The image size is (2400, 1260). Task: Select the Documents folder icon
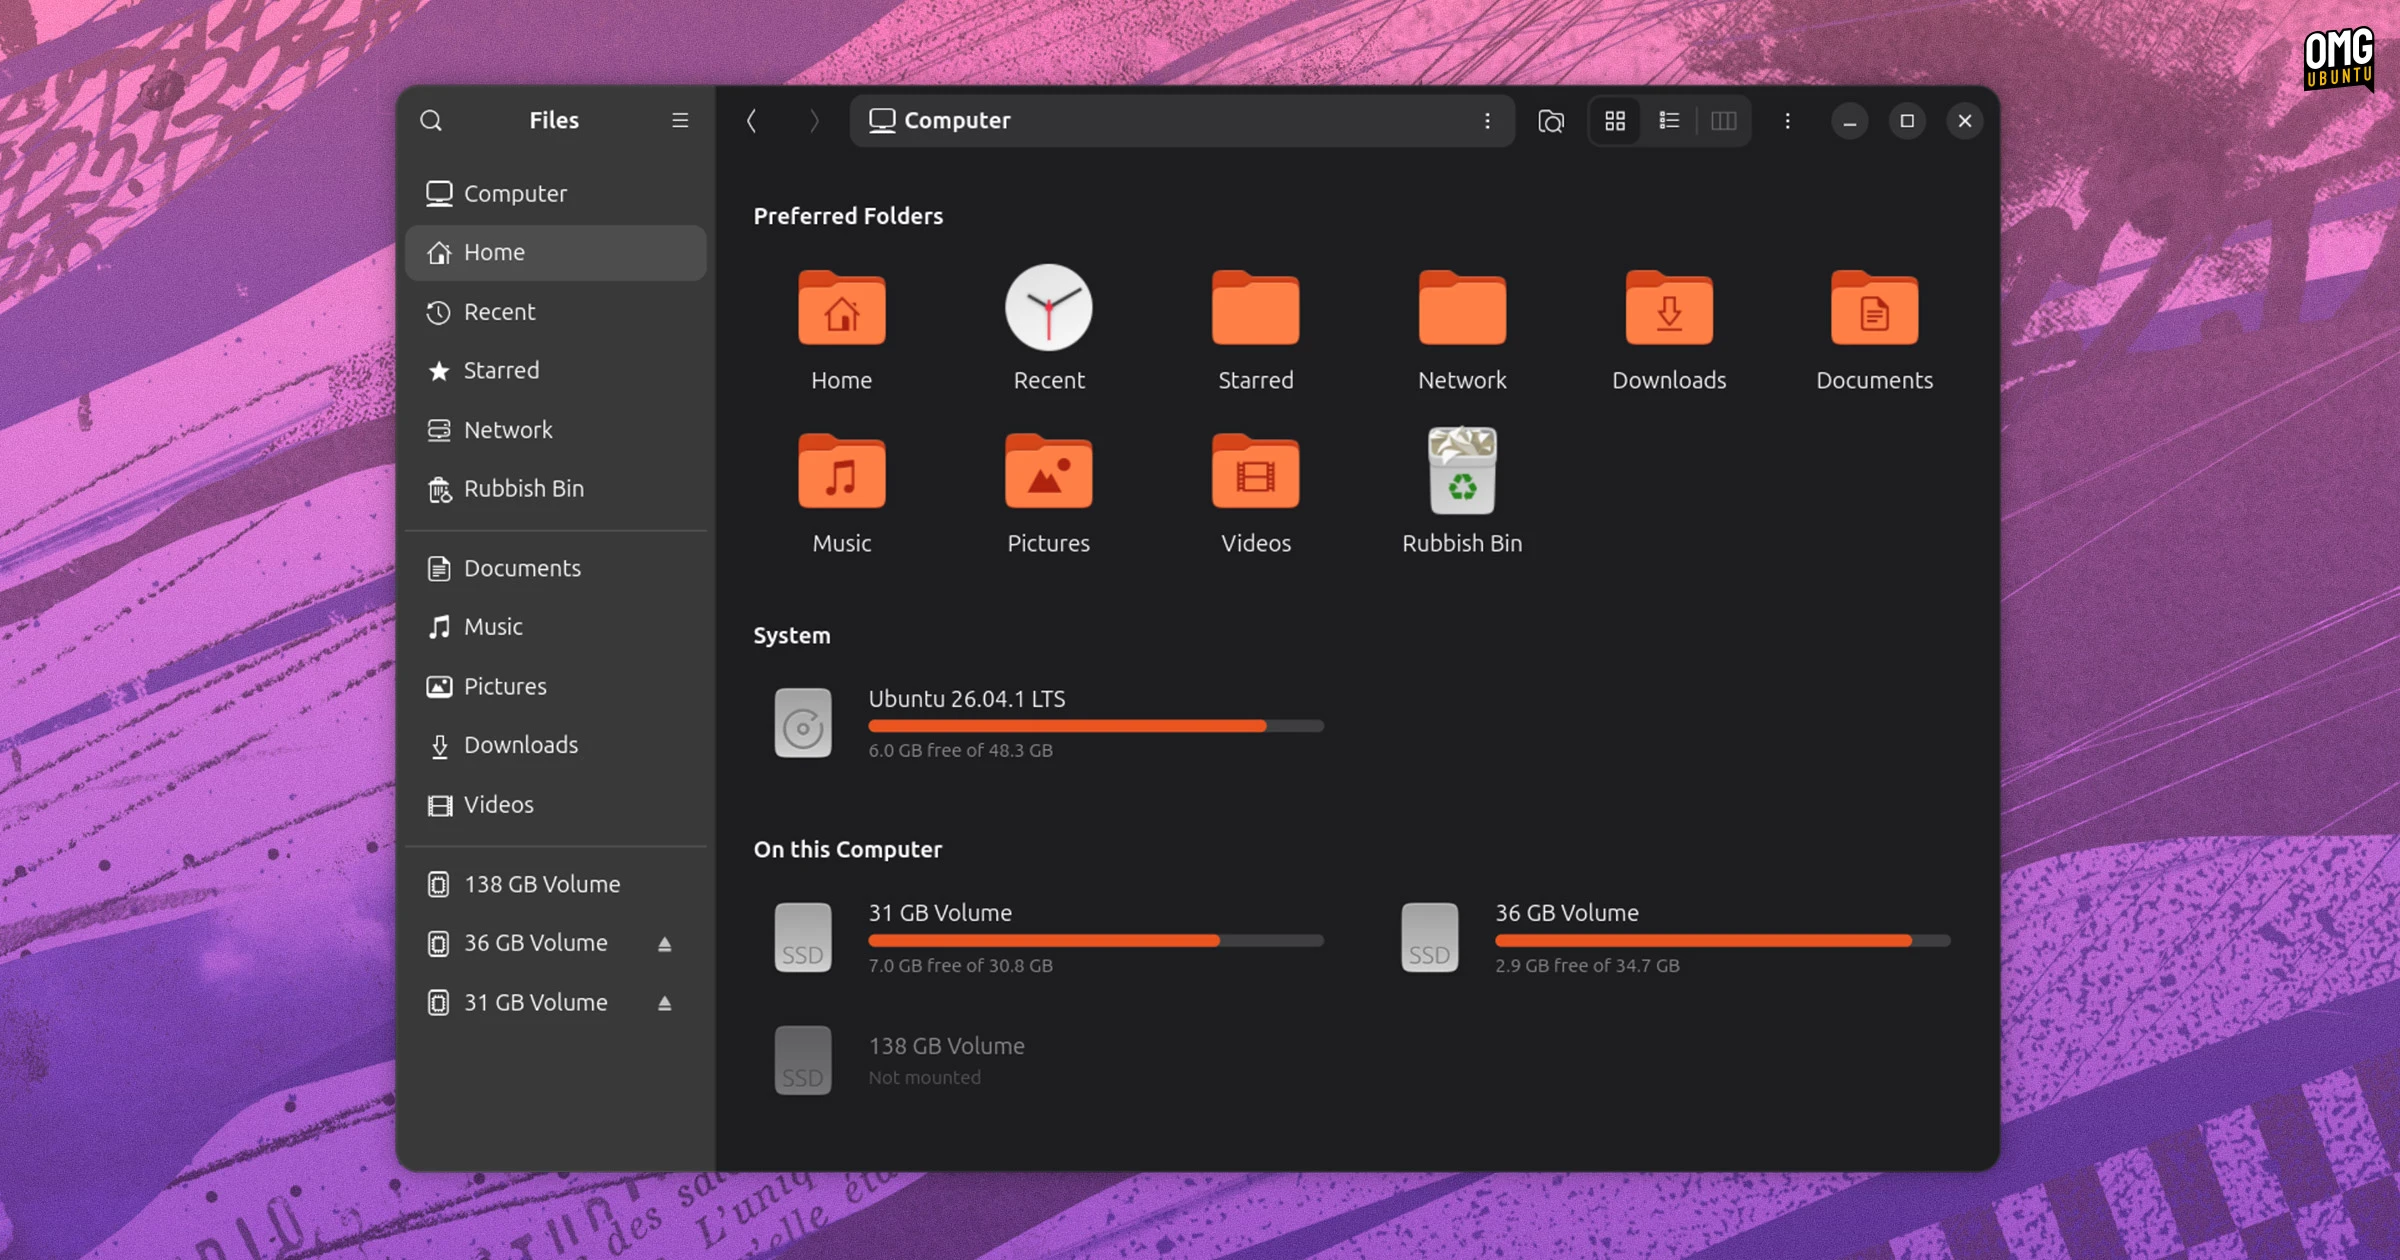pyautogui.click(x=1875, y=309)
